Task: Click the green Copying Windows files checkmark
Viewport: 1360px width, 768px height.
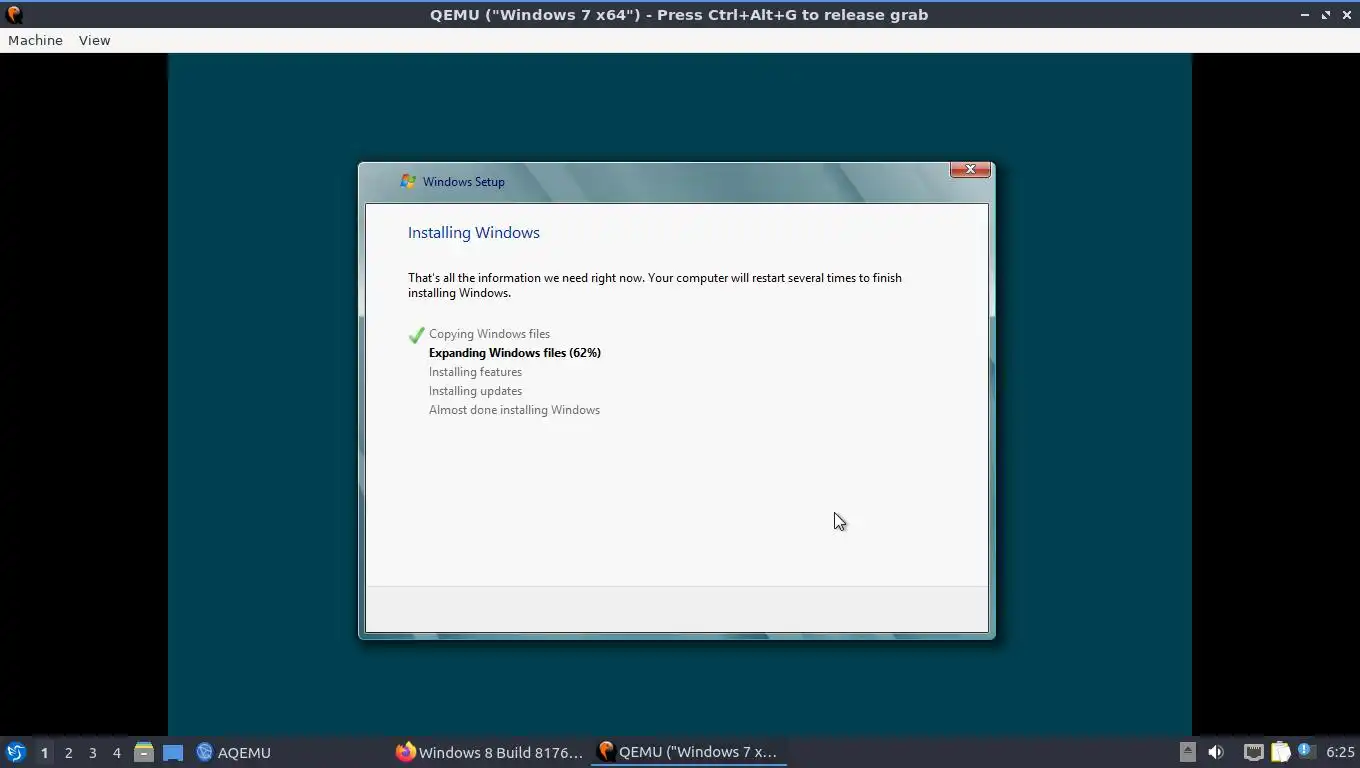Action: [x=416, y=335]
